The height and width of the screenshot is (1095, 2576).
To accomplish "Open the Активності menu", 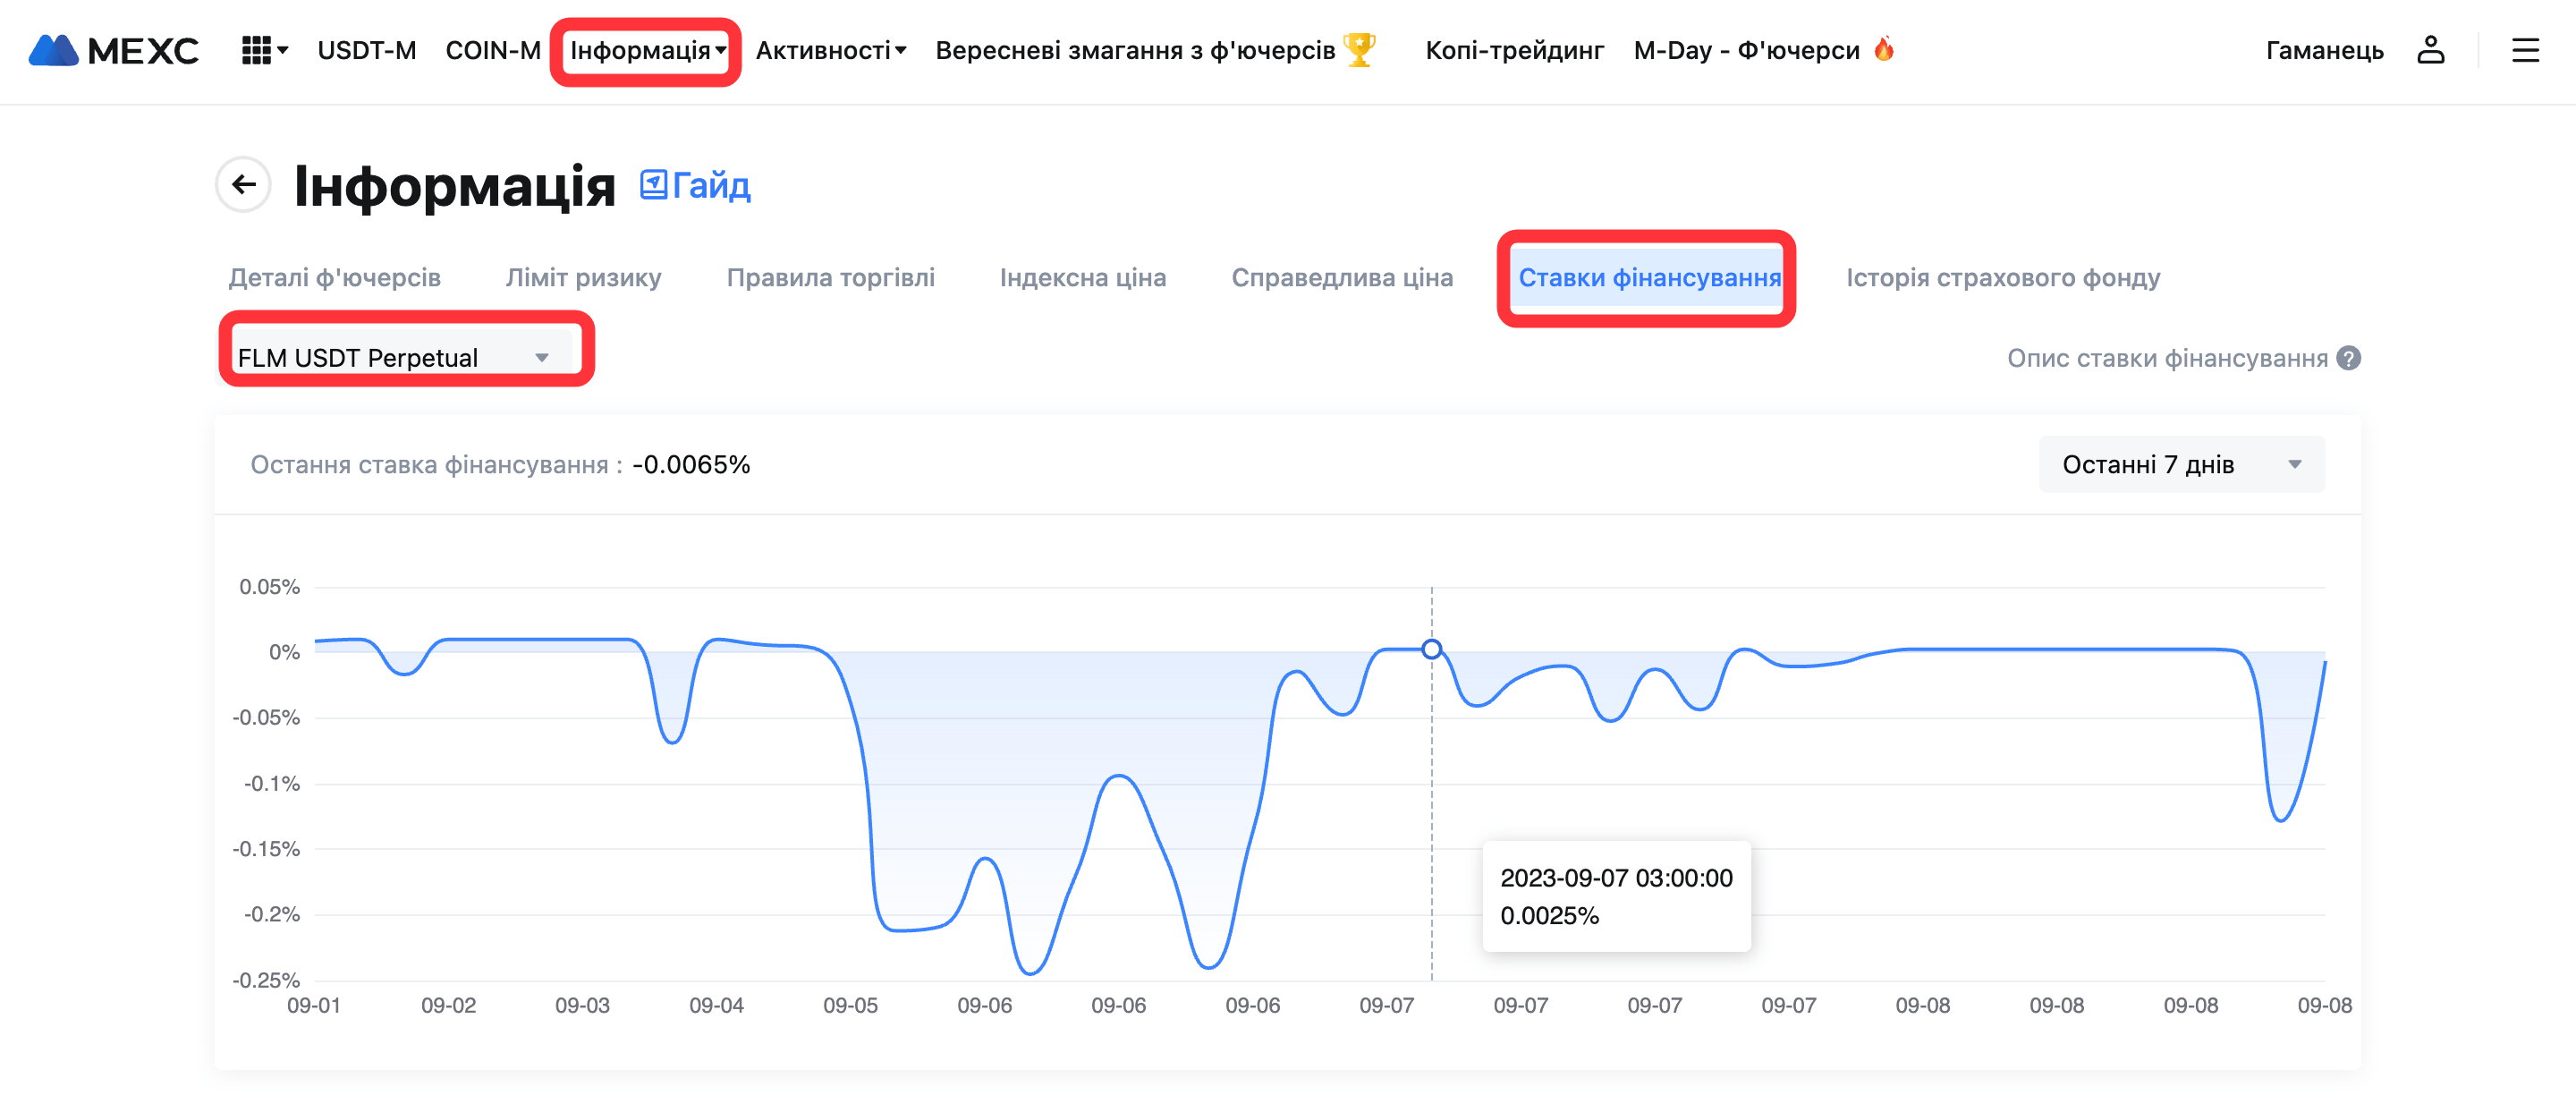I will click(830, 50).
